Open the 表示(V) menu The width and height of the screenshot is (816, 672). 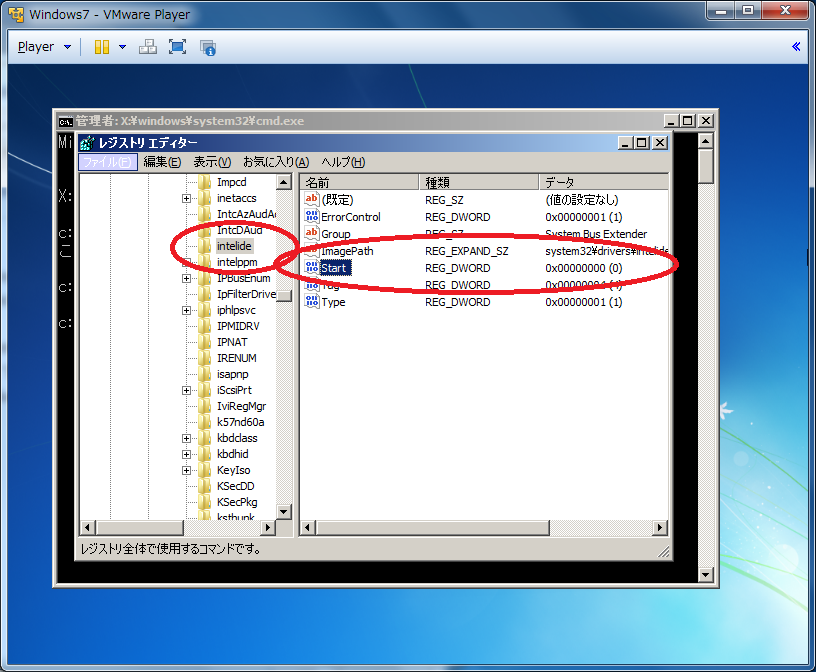[212, 162]
